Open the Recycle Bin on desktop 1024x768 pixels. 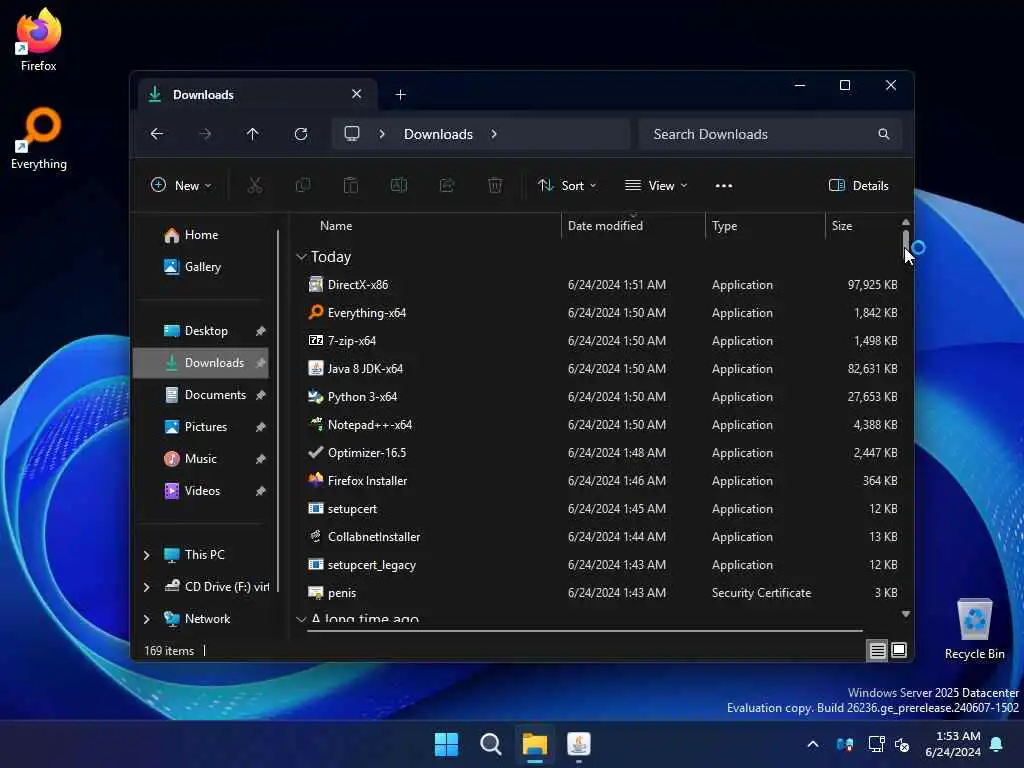974,628
